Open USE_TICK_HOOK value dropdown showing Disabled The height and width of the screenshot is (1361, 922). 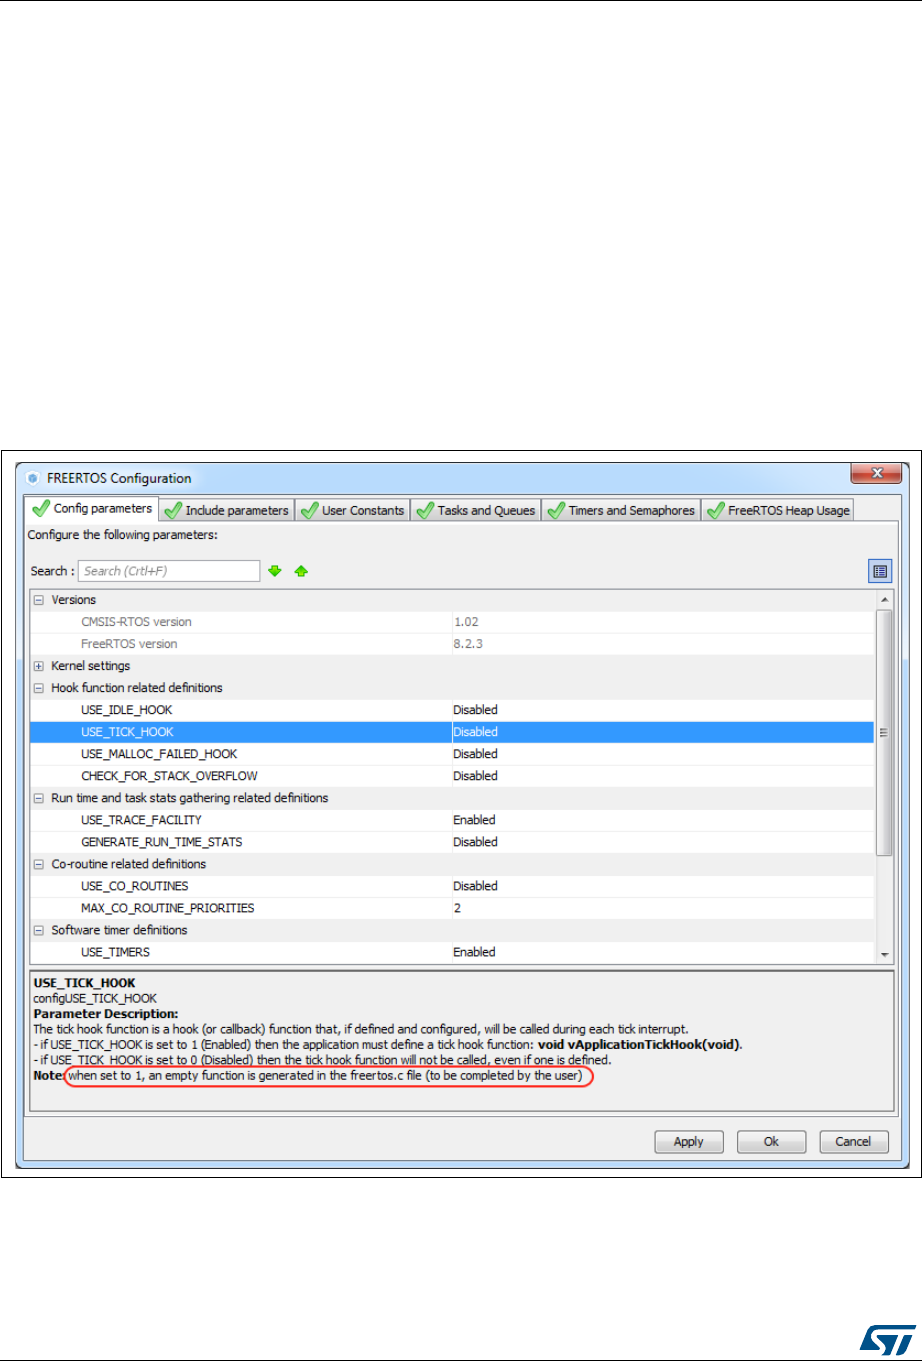tap(662, 732)
